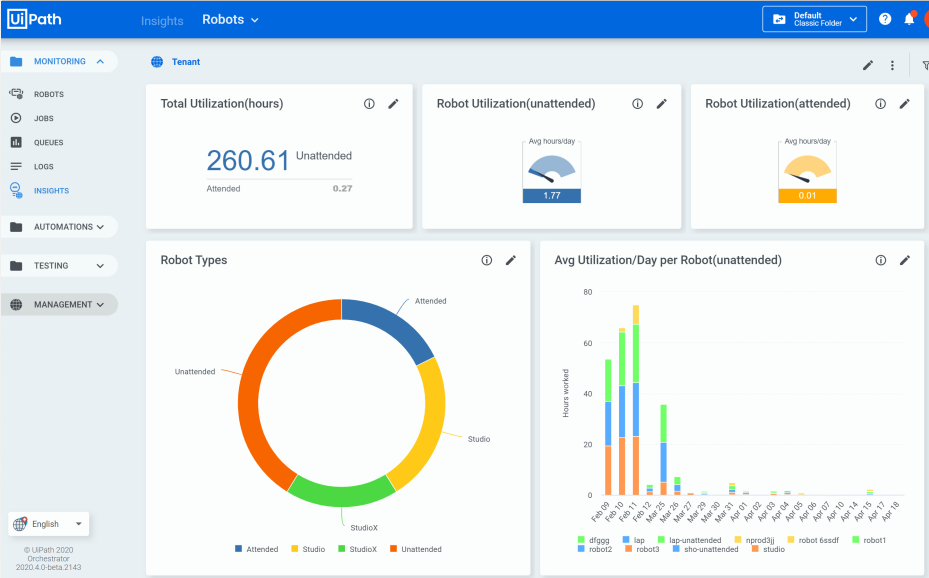Open the English language dropdown
929x578 pixels.
[x=49, y=524]
